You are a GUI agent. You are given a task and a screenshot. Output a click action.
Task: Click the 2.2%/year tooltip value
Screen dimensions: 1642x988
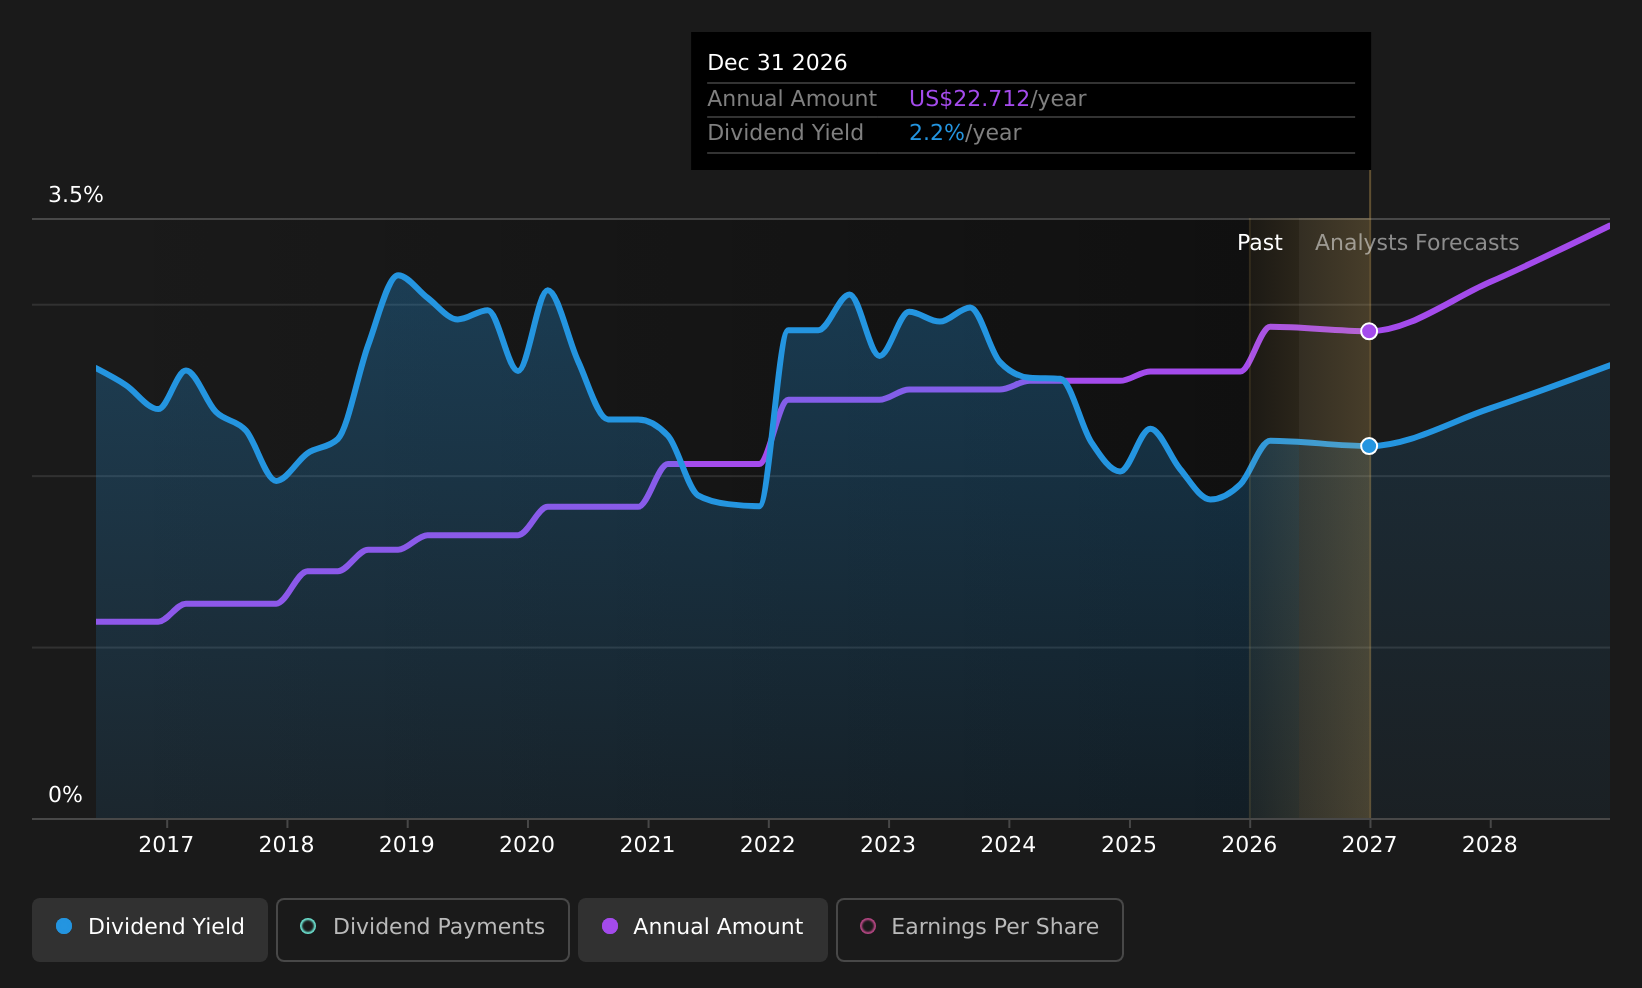click(965, 133)
